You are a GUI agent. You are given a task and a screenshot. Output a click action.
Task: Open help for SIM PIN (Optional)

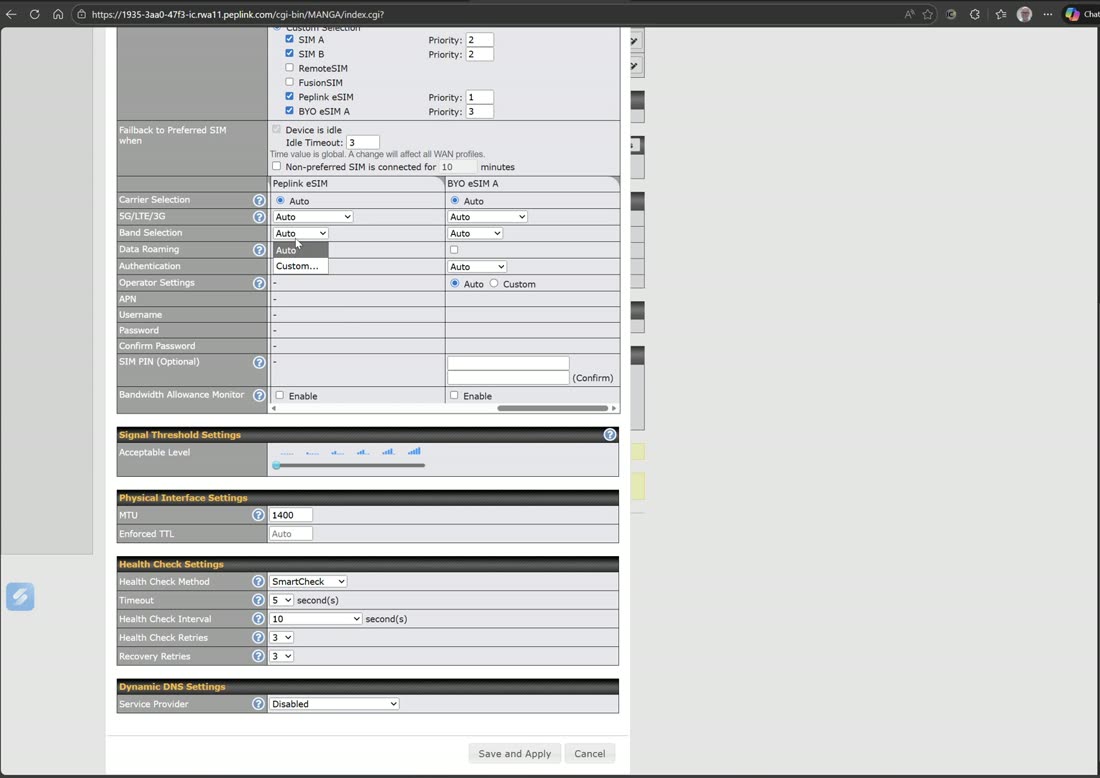click(259, 362)
